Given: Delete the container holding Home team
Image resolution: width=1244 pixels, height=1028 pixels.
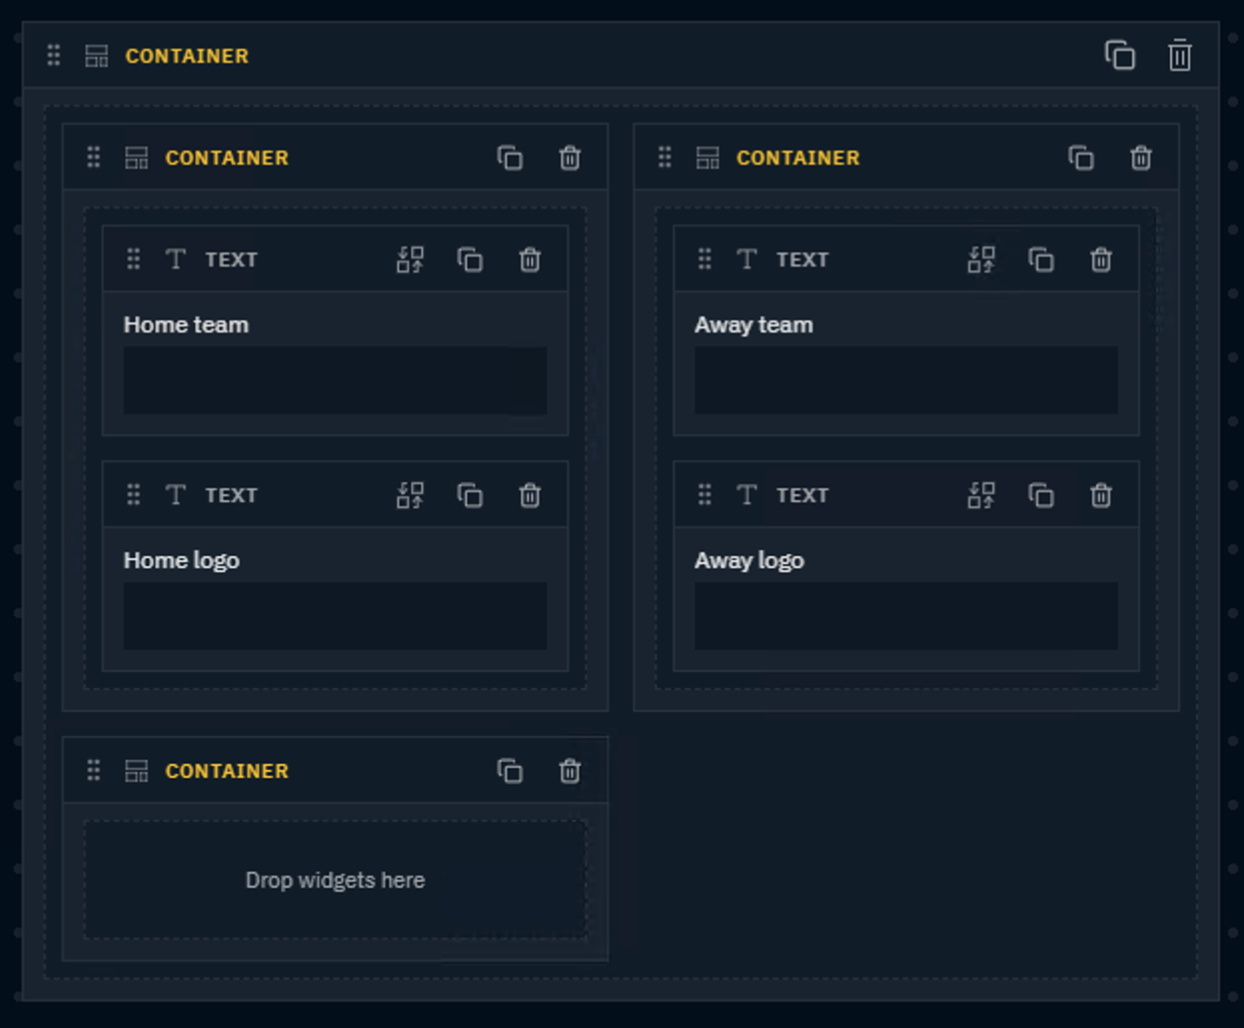Looking at the screenshot, I should (x=570, y=158).
